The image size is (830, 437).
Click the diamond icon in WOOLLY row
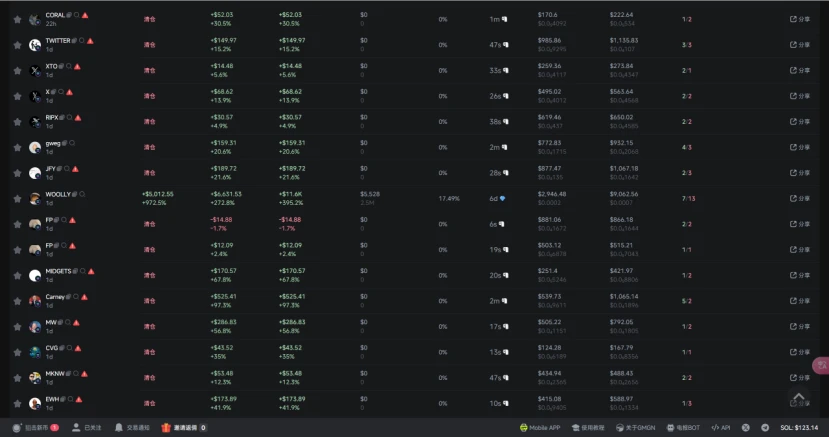[x=503, y=198]
